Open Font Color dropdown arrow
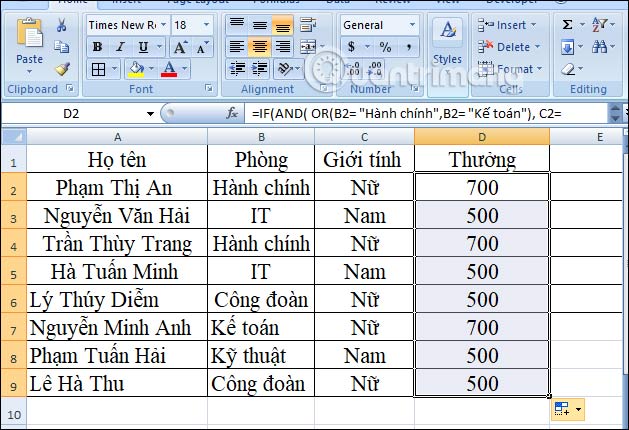The height and width of the screenshot is (430, 629). (184, 69)
